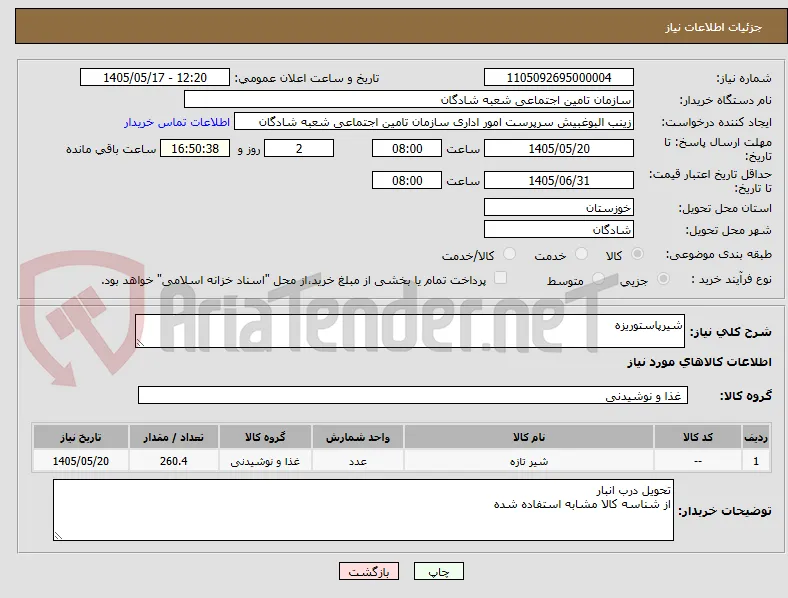Click the توضیحات خریدار text area

(363, 510)
